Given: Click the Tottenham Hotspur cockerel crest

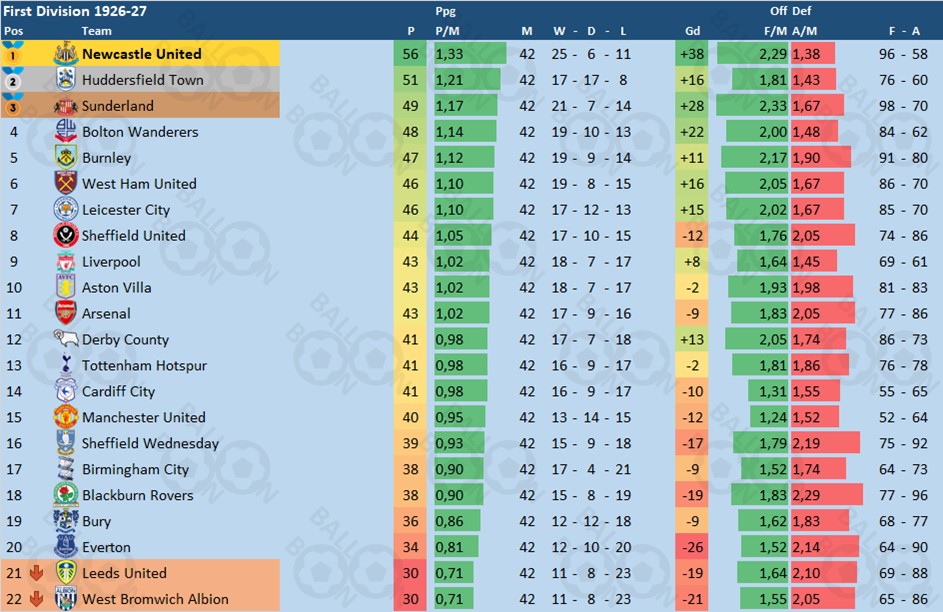Looking at the screenshot, I should click(66, 365).
